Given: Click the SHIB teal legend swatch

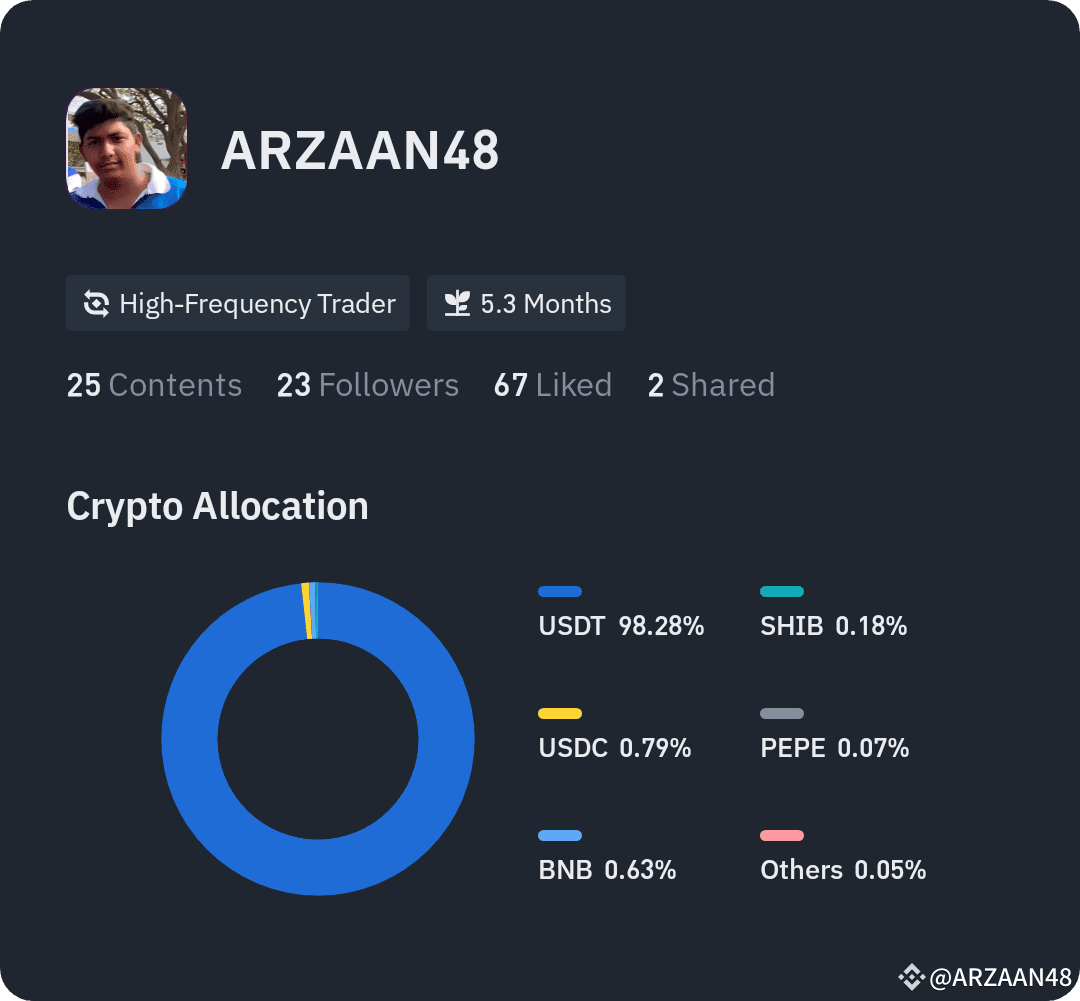Looking at the screenshot, I should [782, 591].
